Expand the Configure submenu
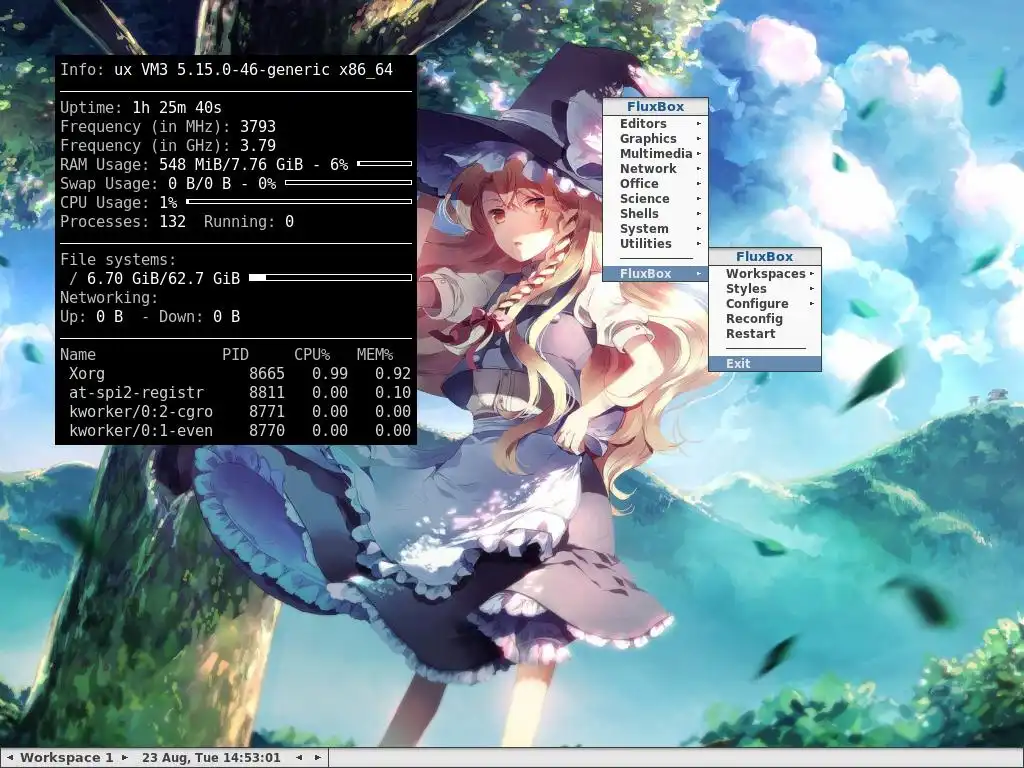The width and height of the screenshot is (1024, 768). pyautogui.click(x=765, y=304)
